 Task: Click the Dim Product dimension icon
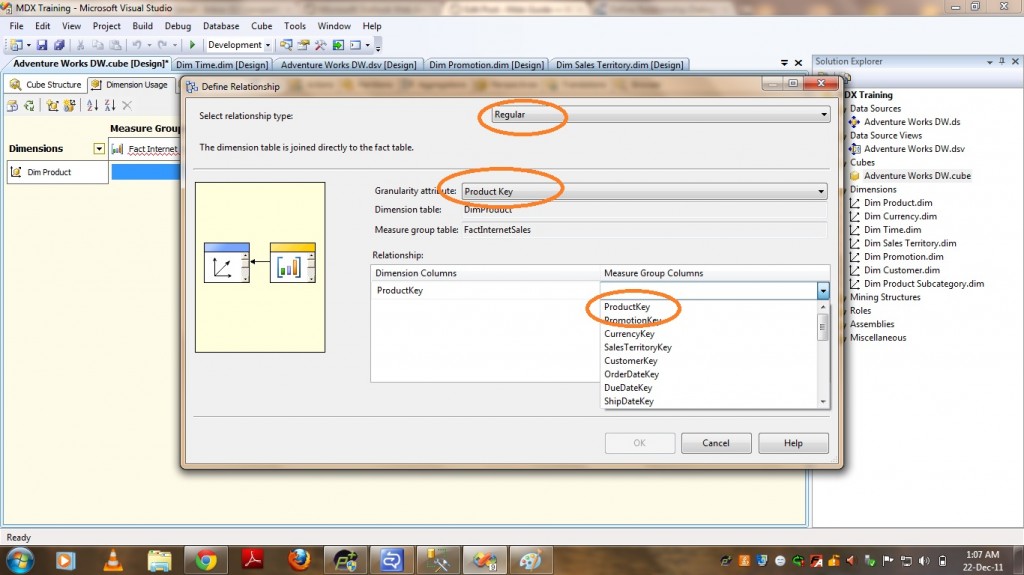click(x=17, y=172)
